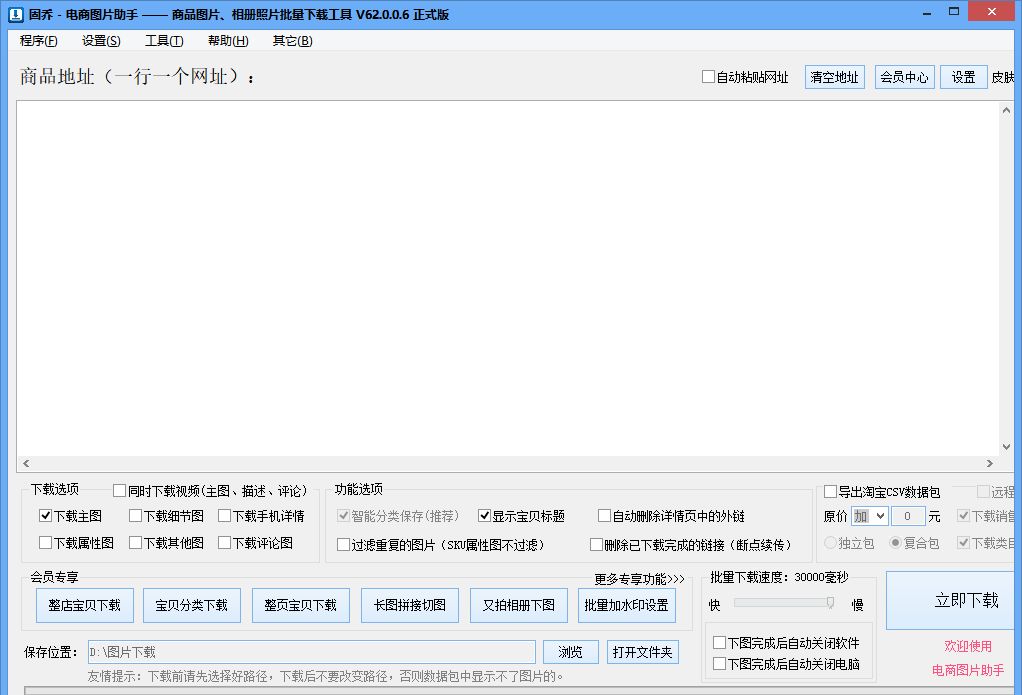Open the 帮助(H) menu
Screen dimensions: 1022x695
click(227, 41)
